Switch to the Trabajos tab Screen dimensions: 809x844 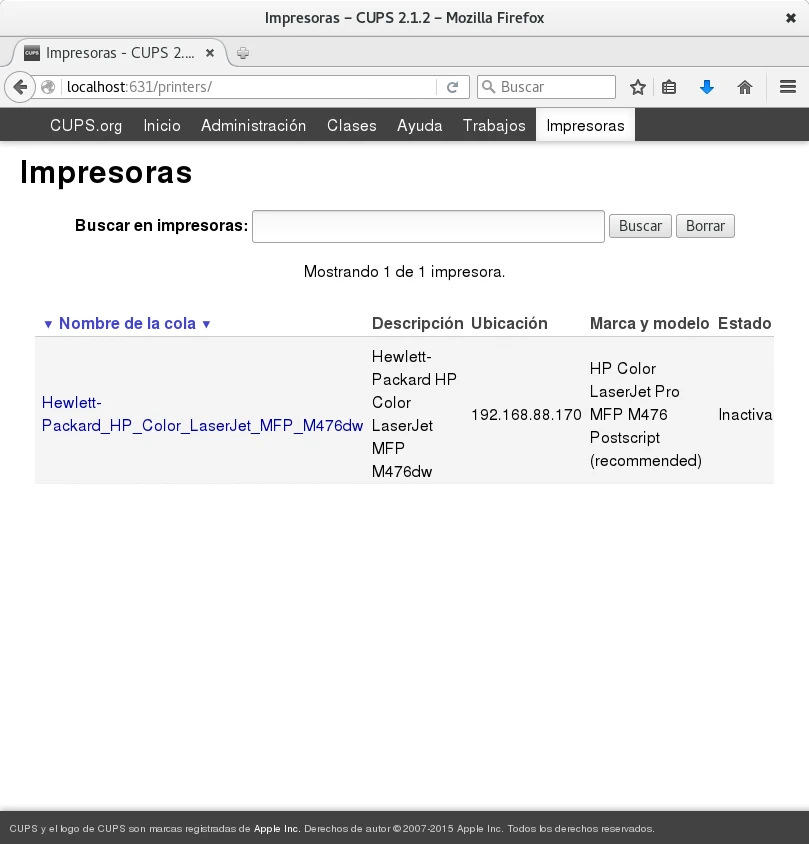tap(494, 125)
